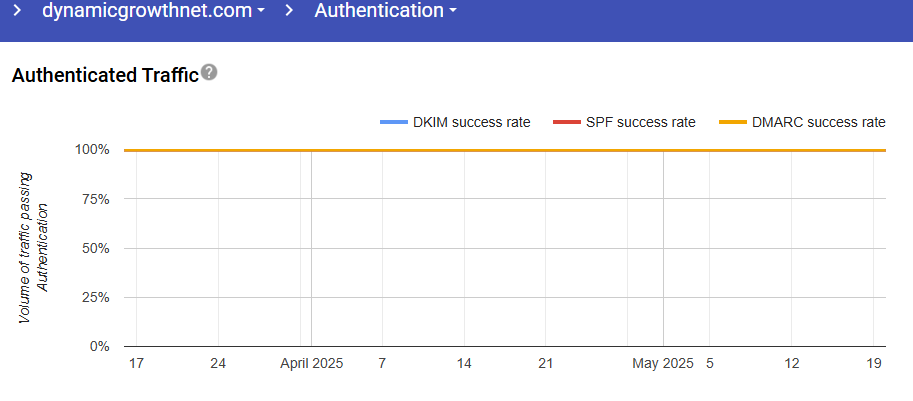Click the 0% y-axis label

point(99,347)
